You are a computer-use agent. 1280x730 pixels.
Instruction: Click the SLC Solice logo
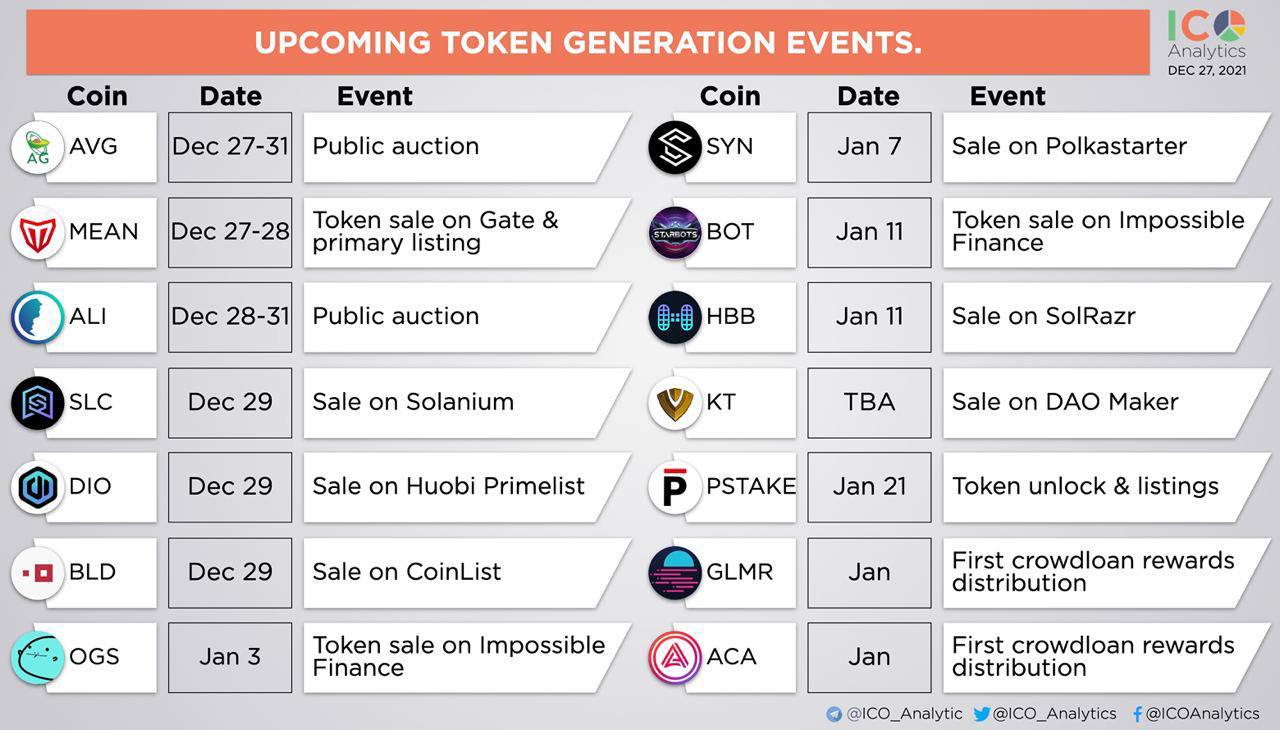[38, 402]
